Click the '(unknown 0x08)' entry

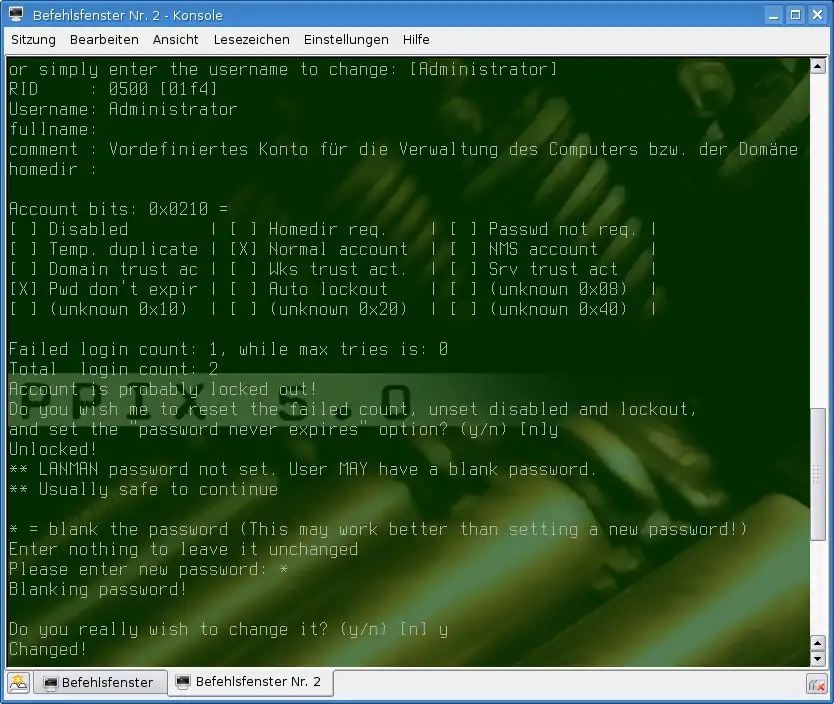tap(558, 289)
